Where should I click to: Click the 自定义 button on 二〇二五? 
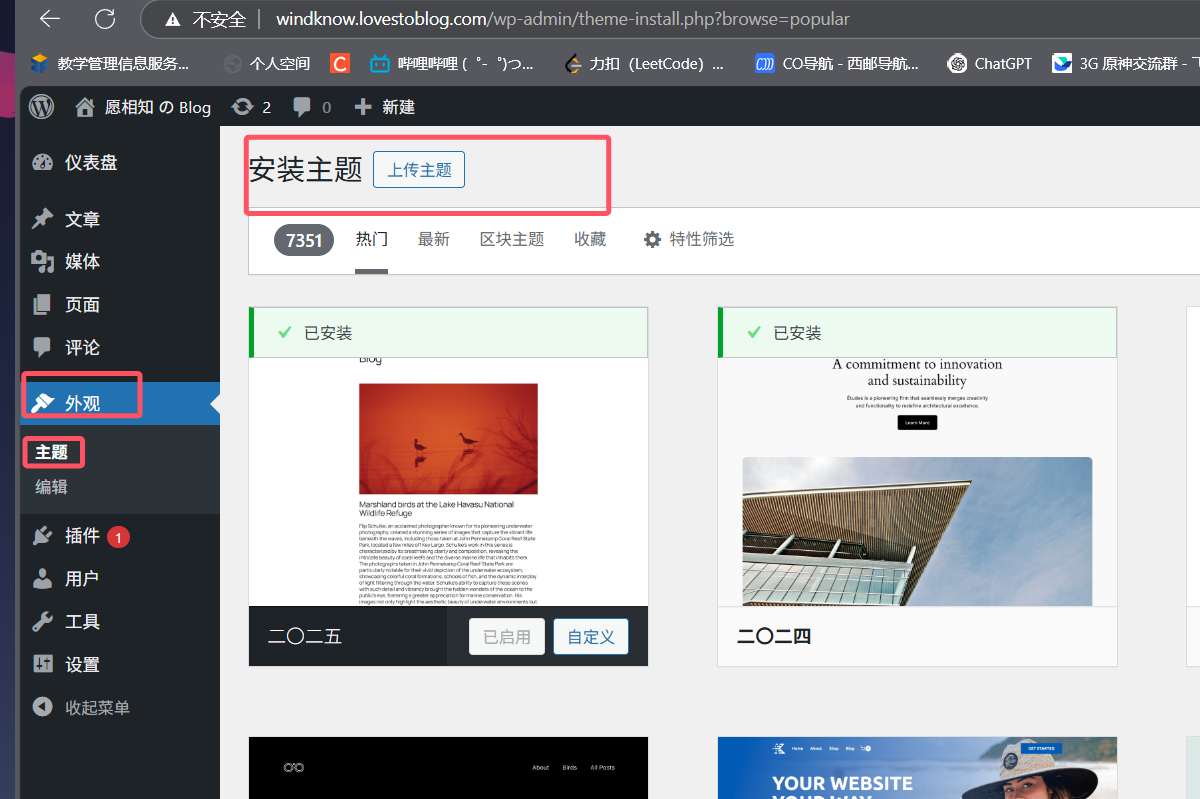(x=591, y=637)
